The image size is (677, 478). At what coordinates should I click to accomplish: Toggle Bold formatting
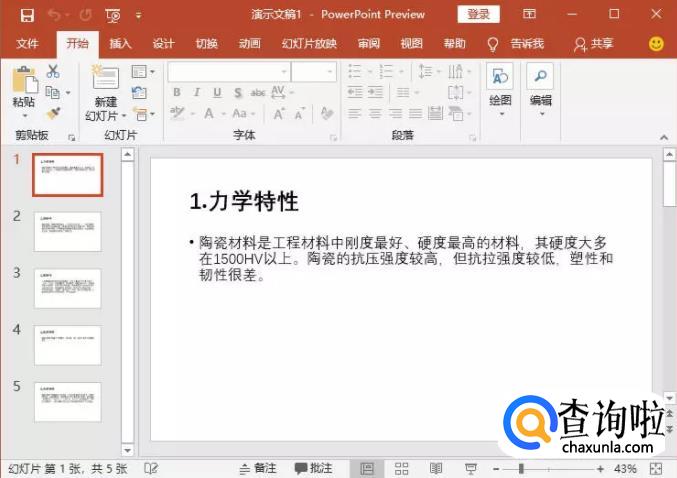coord(177,92)
